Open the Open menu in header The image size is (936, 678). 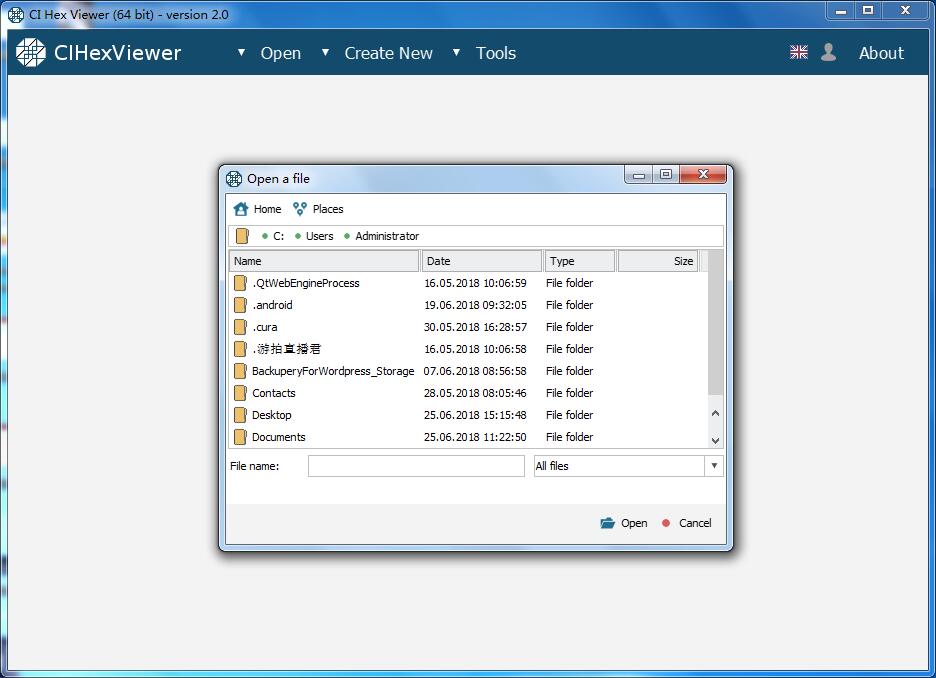pyautogui.click(x=281, y=53)
